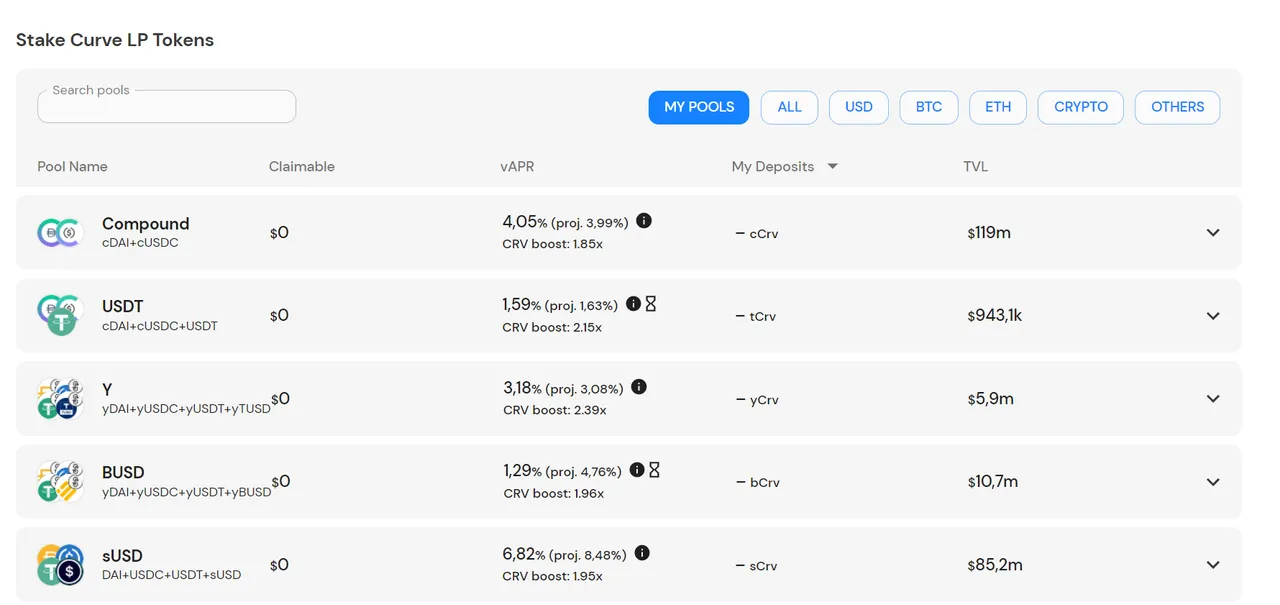Open info icon next to BUSD vAPR
The width and height of the screenshot is (1280, 605).
point(637,469)
